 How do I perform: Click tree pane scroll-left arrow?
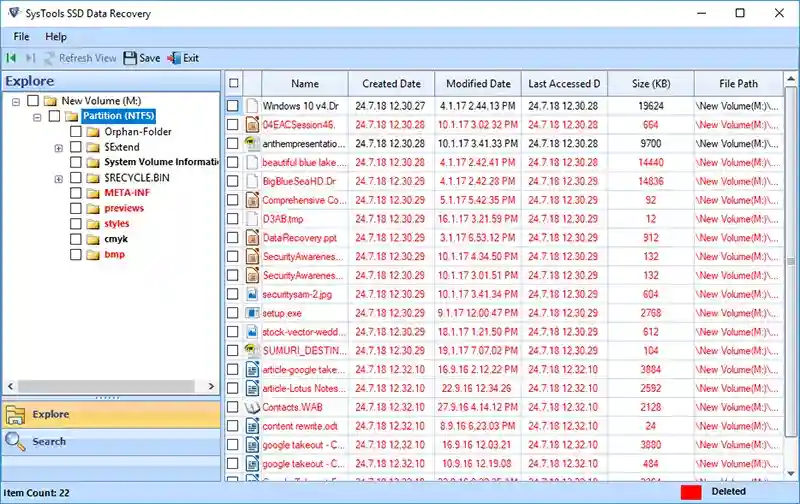pyautogui.click(x=10, y=386)
